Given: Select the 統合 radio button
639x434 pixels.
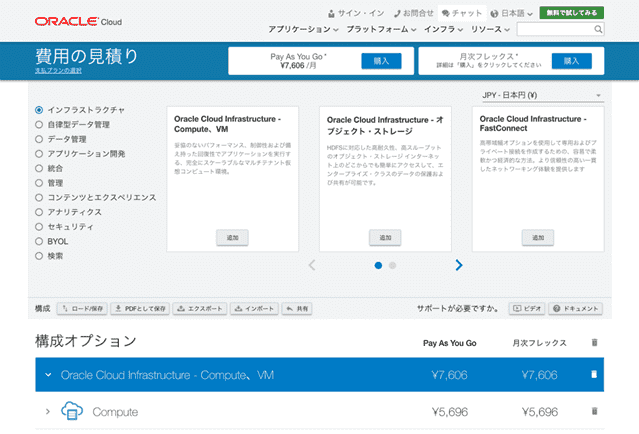Looking at the screenshot, I should pos(39,168).
